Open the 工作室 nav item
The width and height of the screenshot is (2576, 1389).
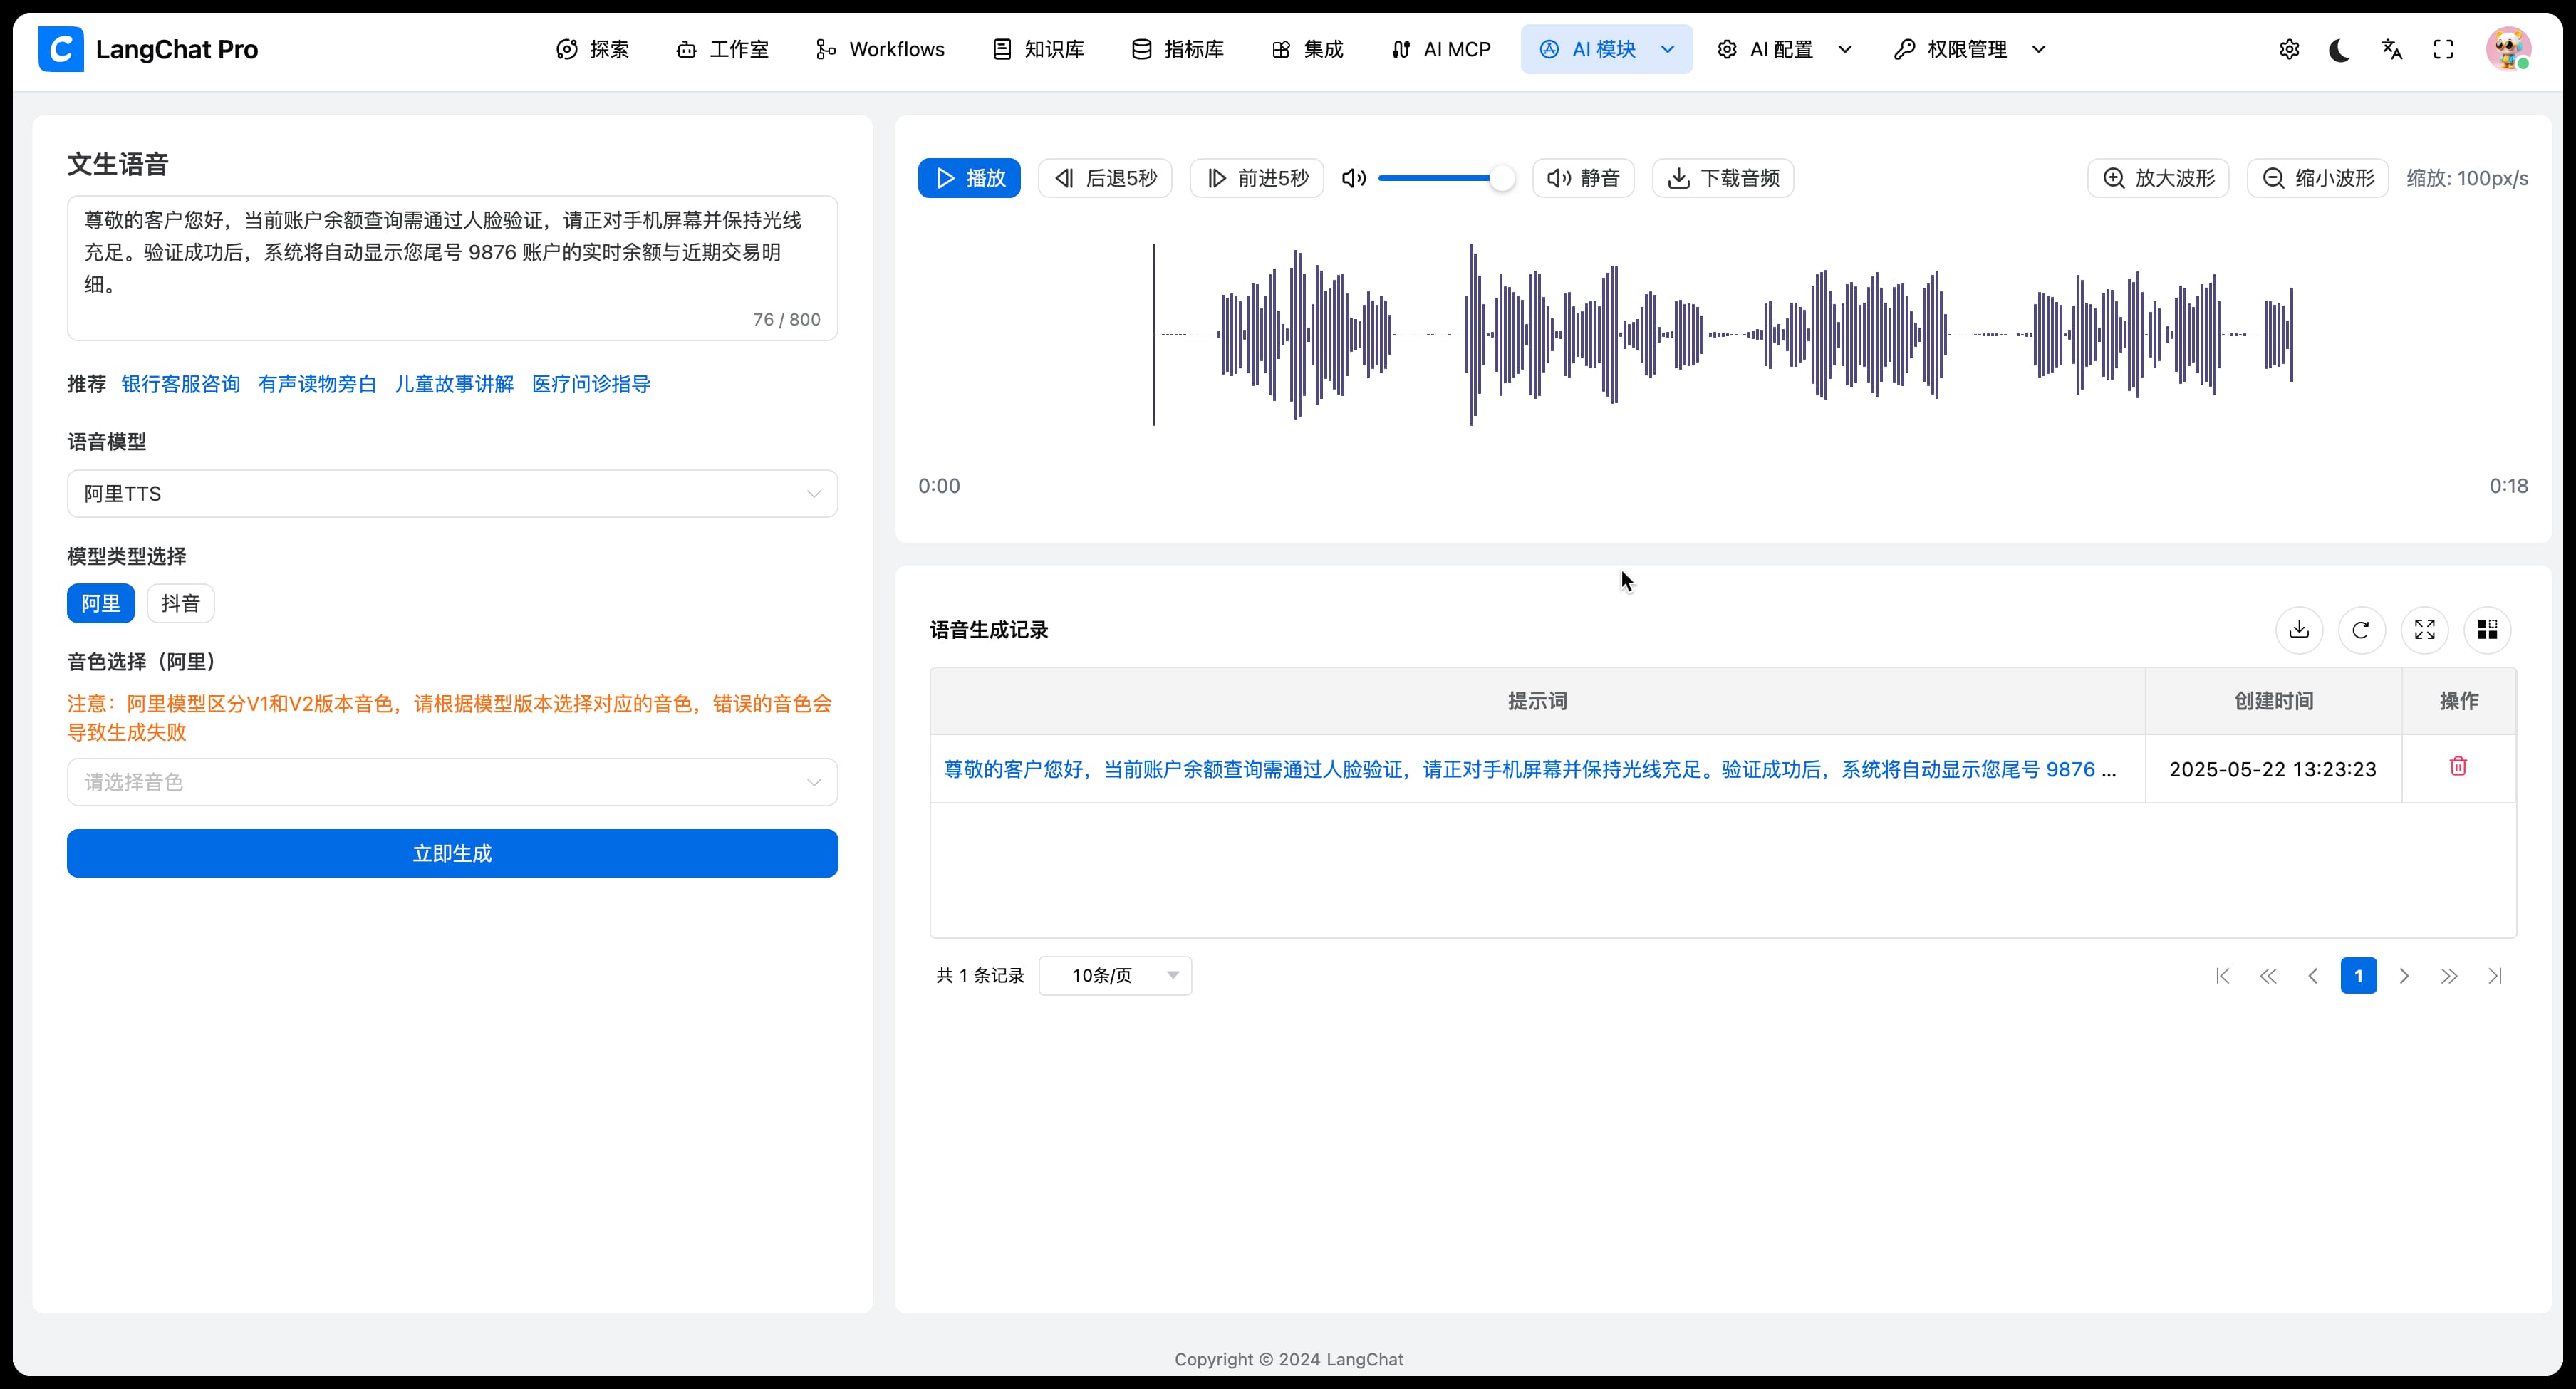click(x=723, y=49)
